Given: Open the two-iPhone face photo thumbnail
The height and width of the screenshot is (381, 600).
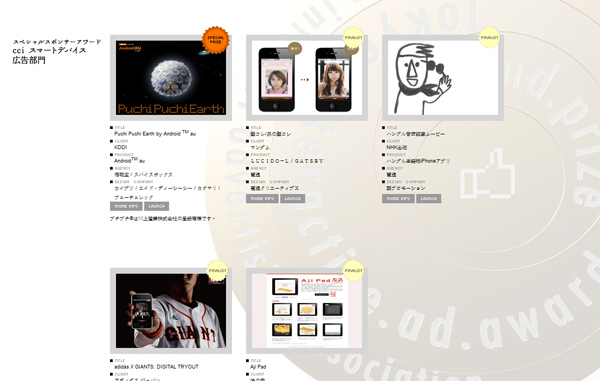Looking at the screenshot, I should [x=307, y=78].
